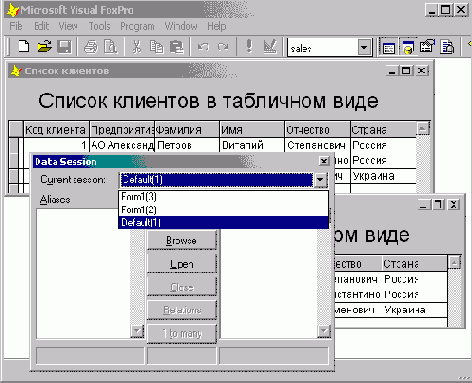Click the Save diskette toolbar icon

(64, 47)
